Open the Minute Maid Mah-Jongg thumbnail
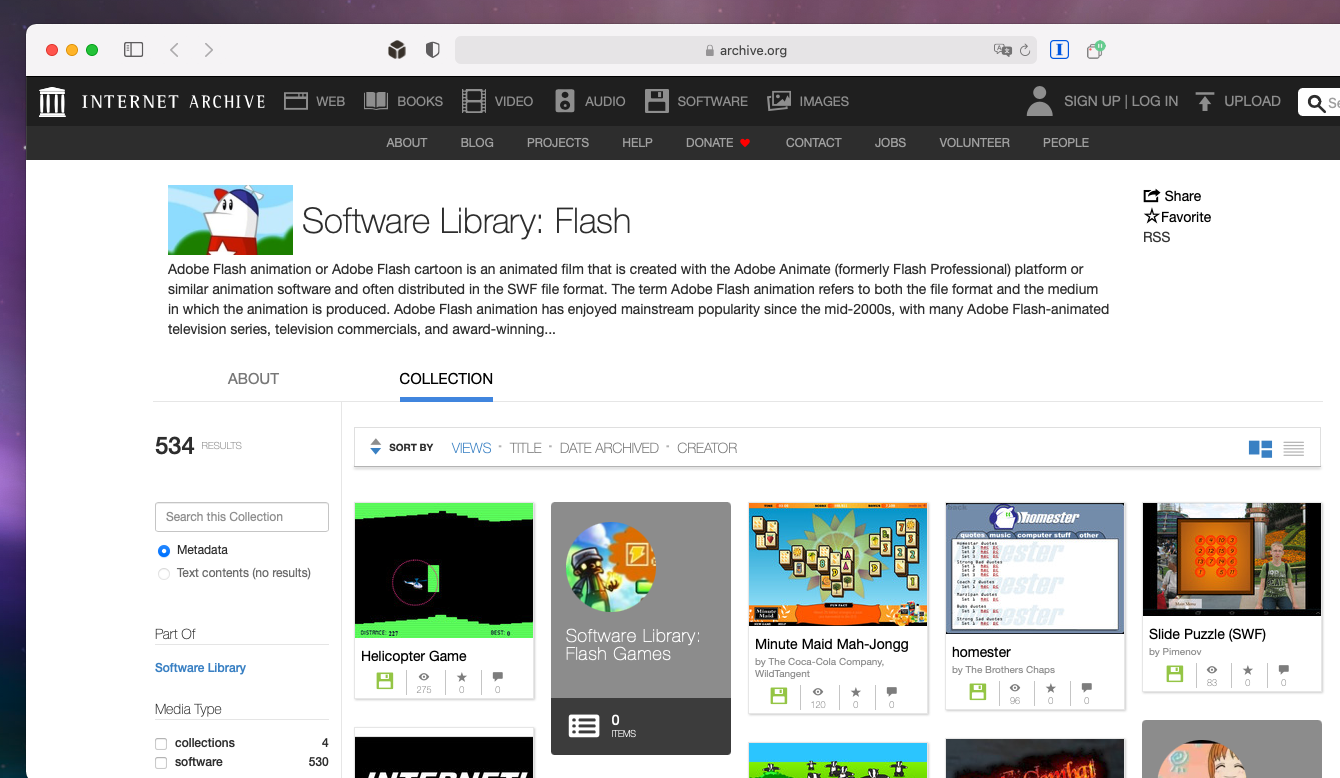This screenshot has height=778, width=1340. 838,564
